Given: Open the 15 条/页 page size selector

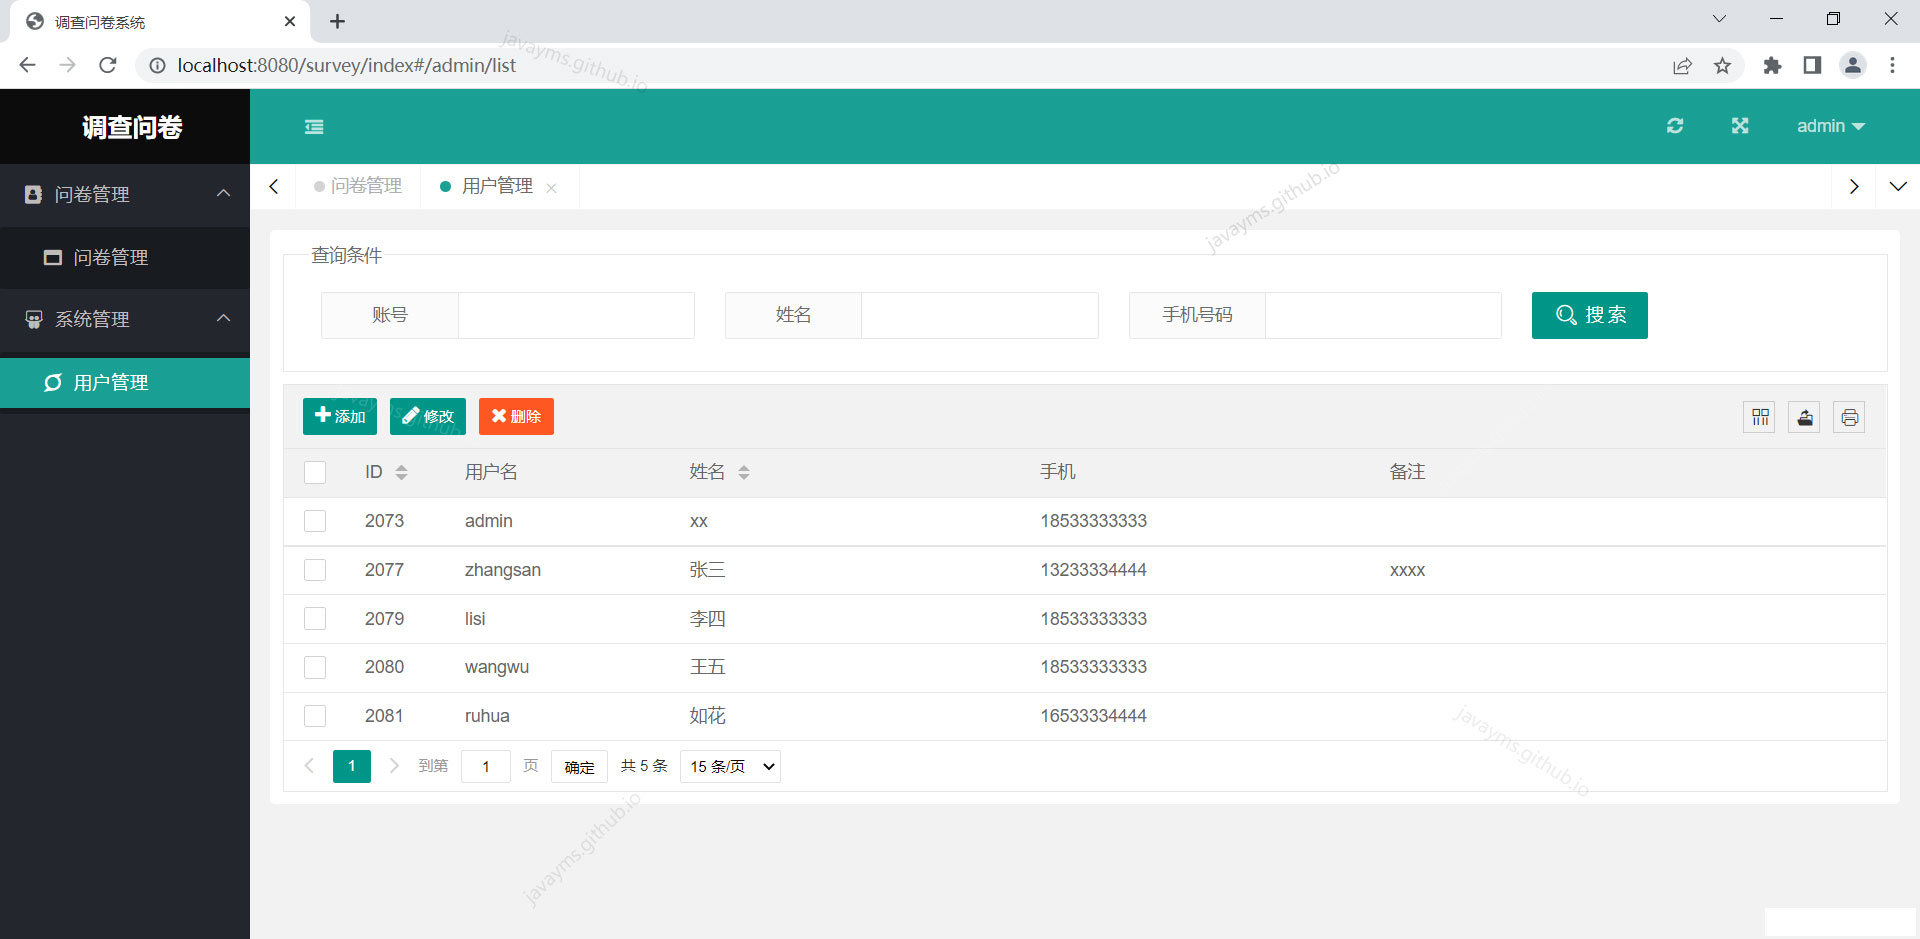Looking at the screenshot, I should [730, 766].
